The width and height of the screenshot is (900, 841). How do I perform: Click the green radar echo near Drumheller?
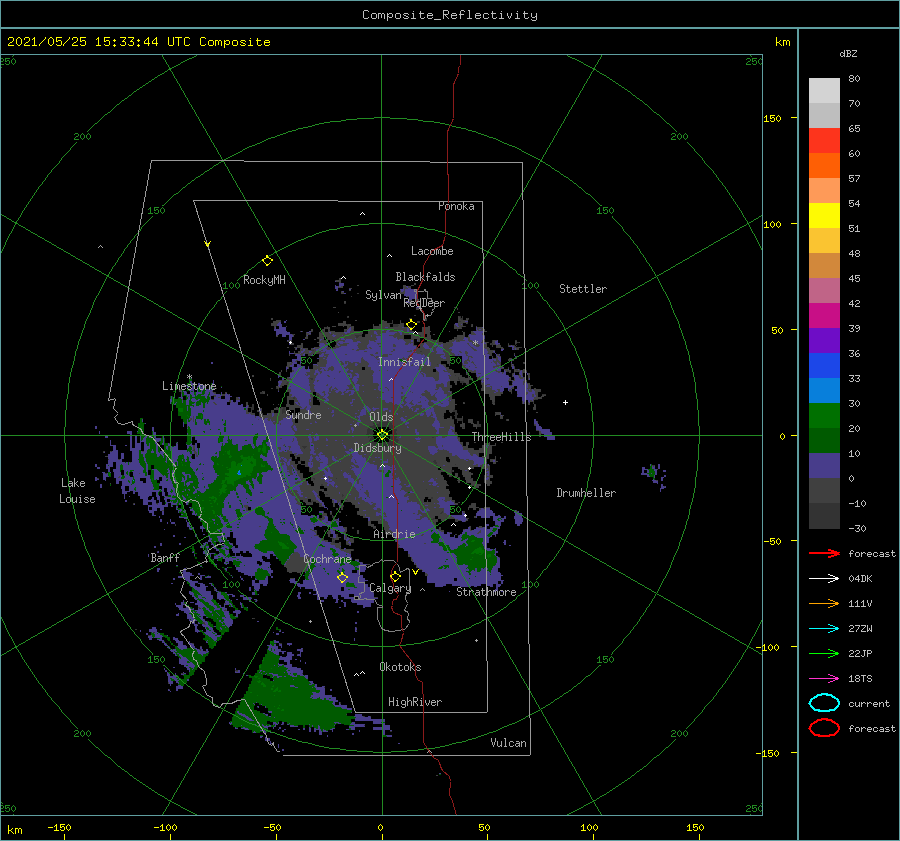(x=652, y=472)
